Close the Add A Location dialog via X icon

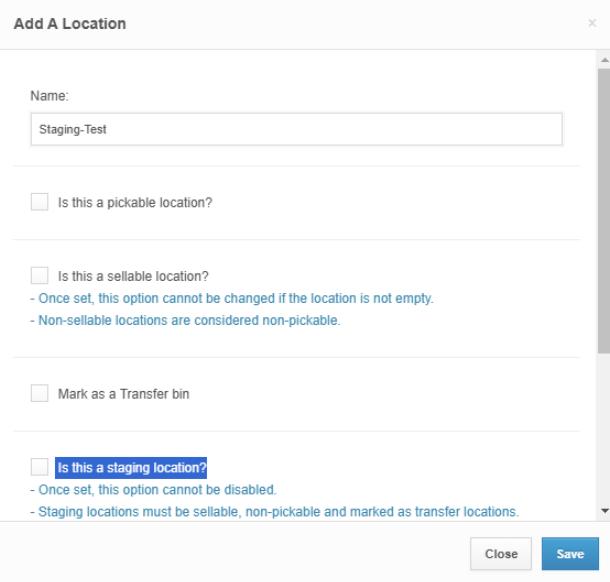click(x=592, y=23)
